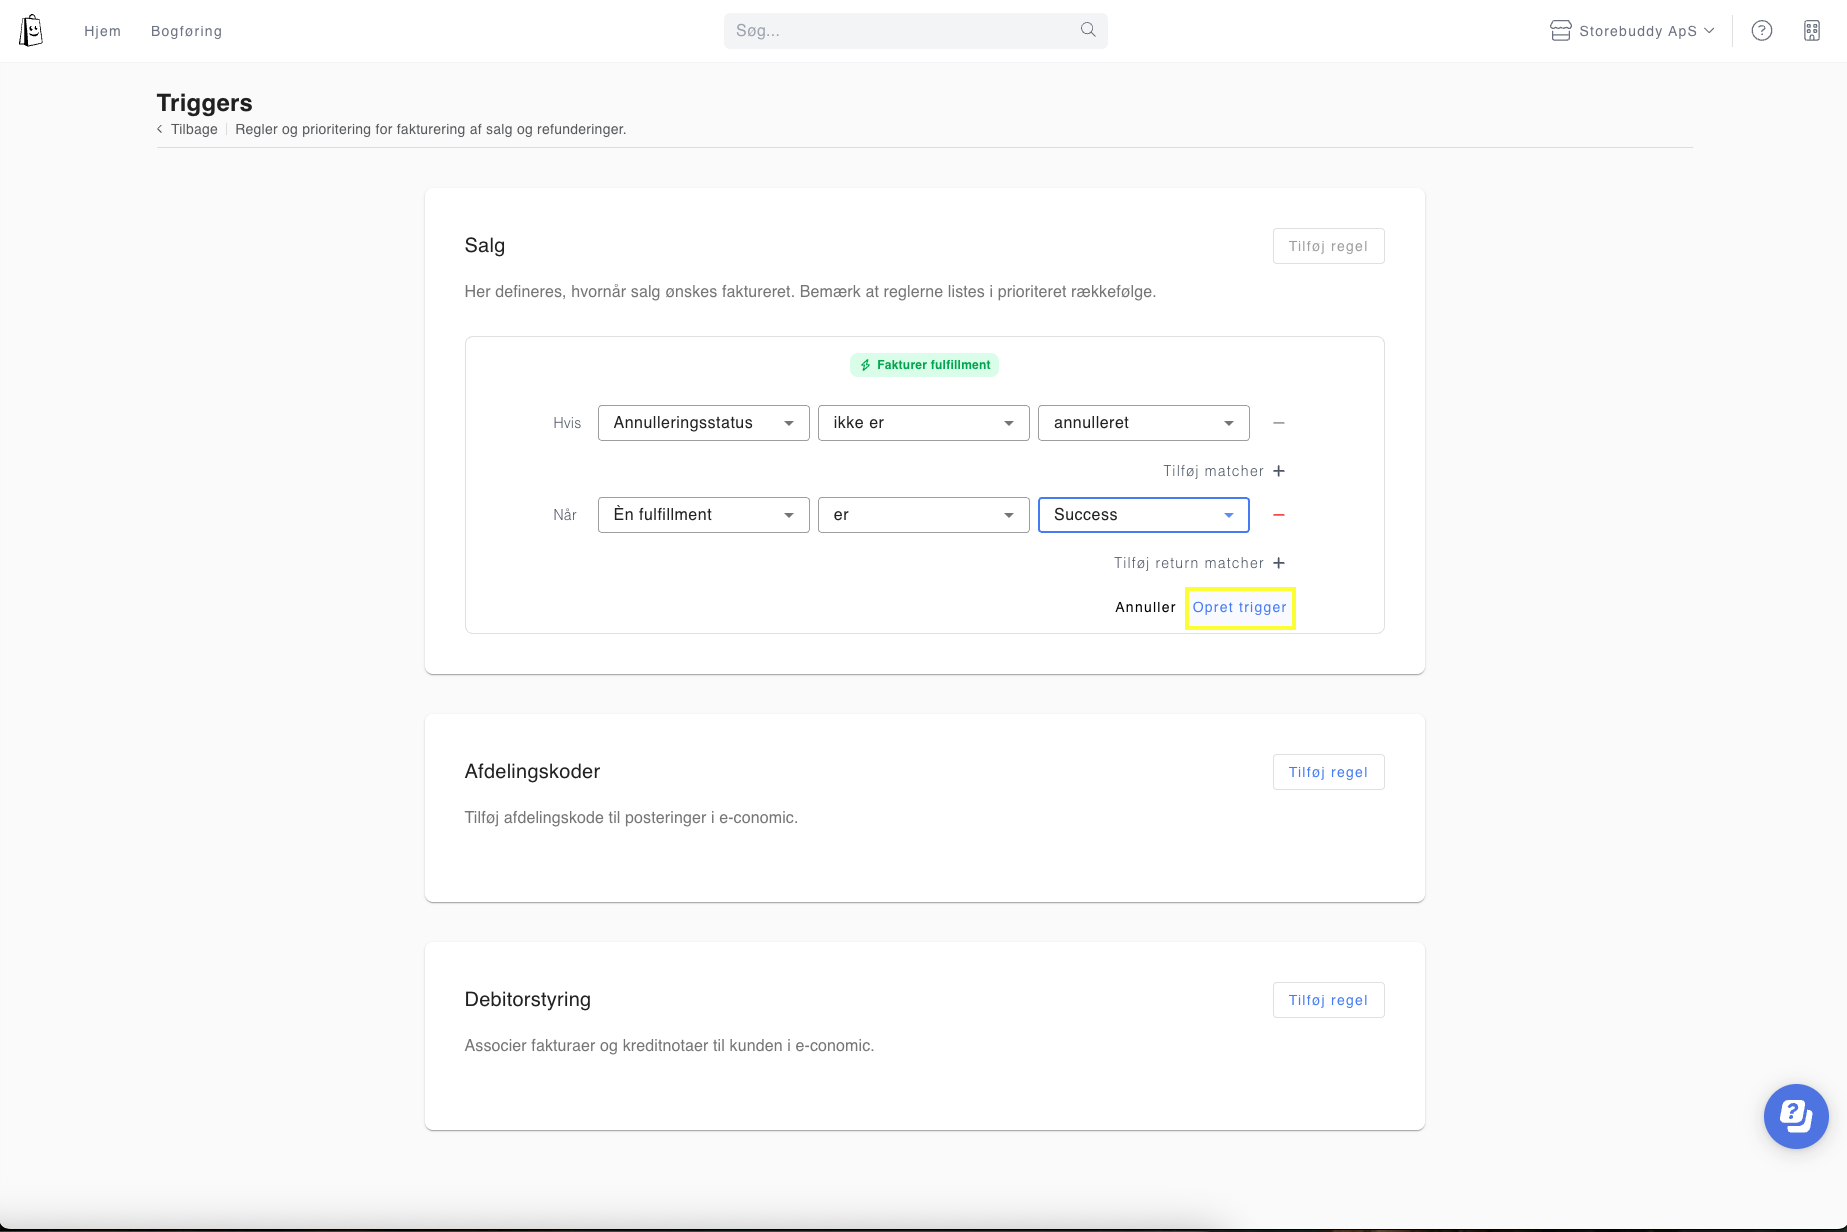Click the plus icon beside Tilføj matcher

tap(1278, 471)
